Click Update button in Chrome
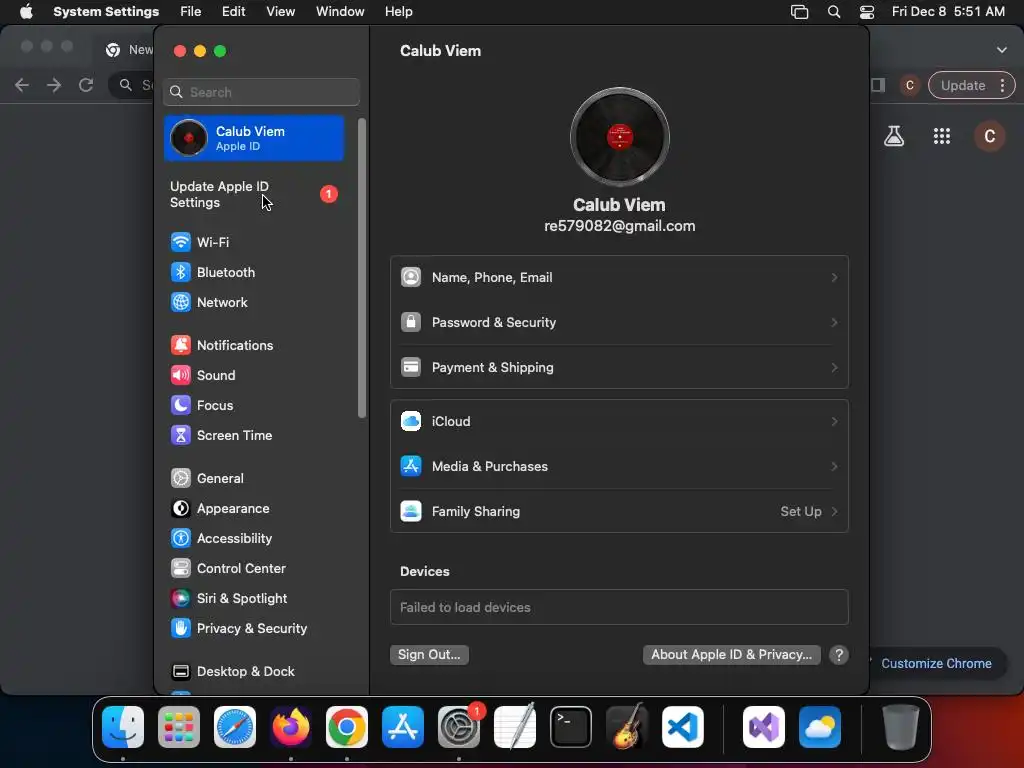1024x768 pixels. point(963,85)
